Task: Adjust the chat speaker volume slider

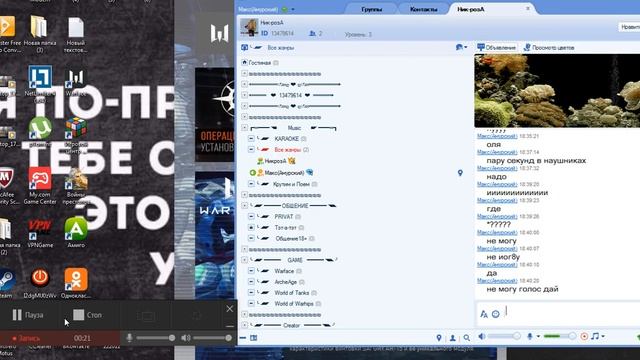Action: click(504, 336)
